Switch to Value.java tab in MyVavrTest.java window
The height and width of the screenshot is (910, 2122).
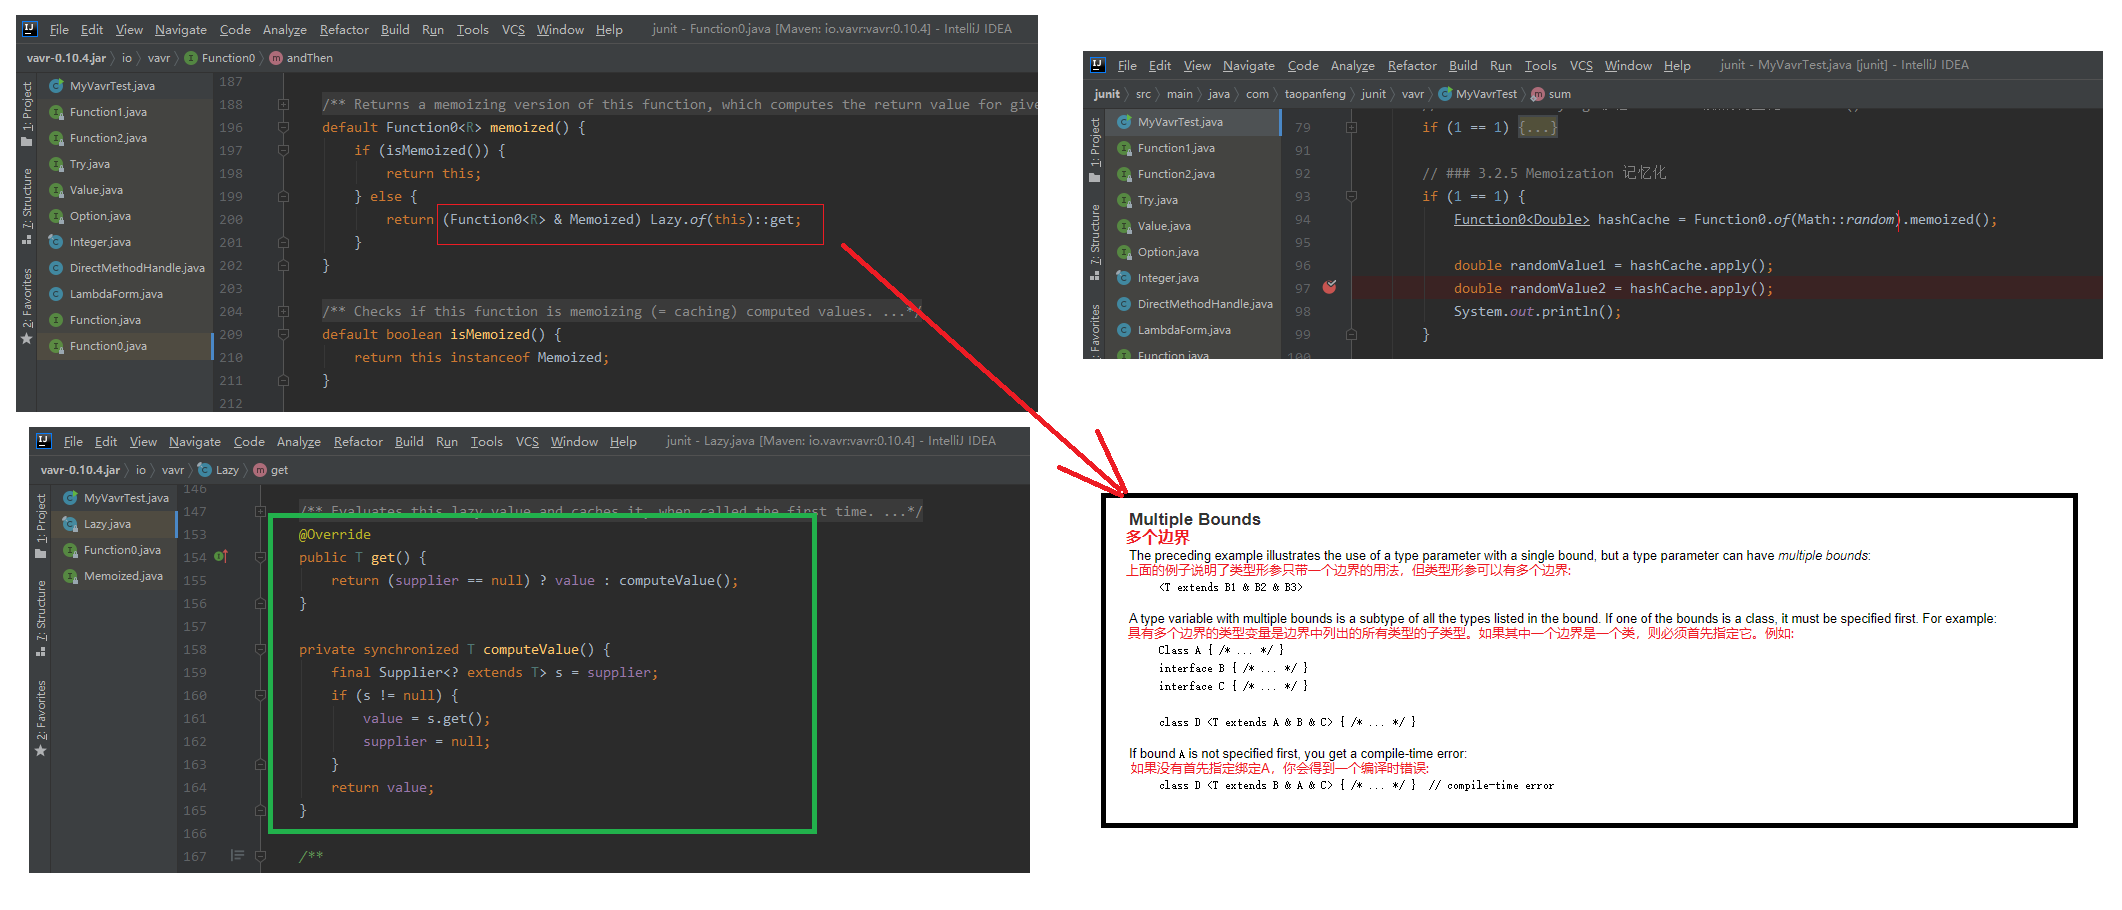(x=1193, y=226)
